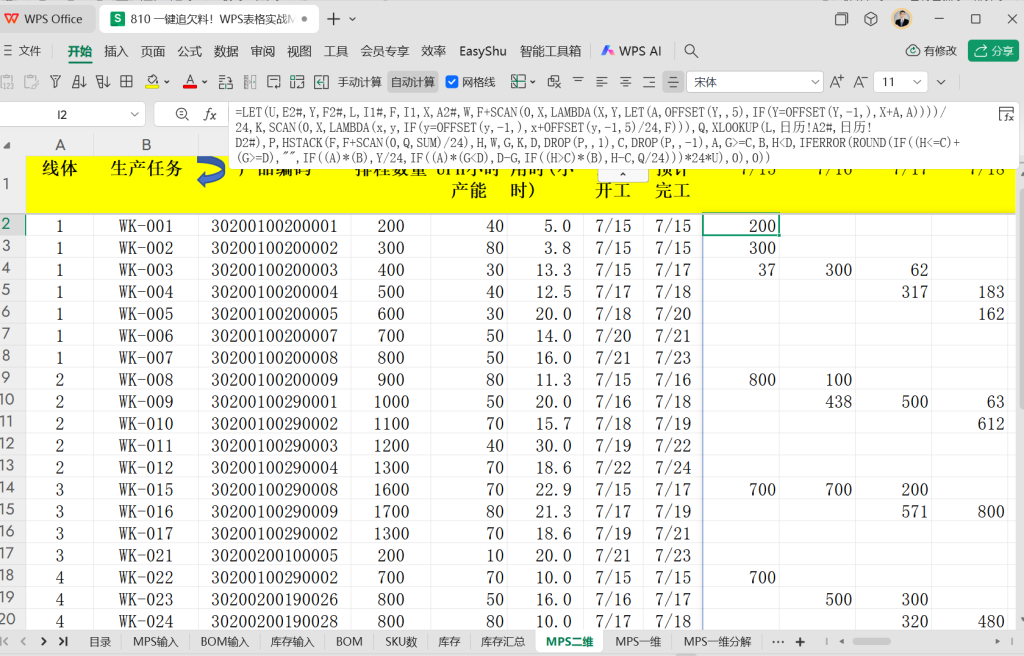Click the search magnifier icon in ribbon

click(x=691, y=51)
